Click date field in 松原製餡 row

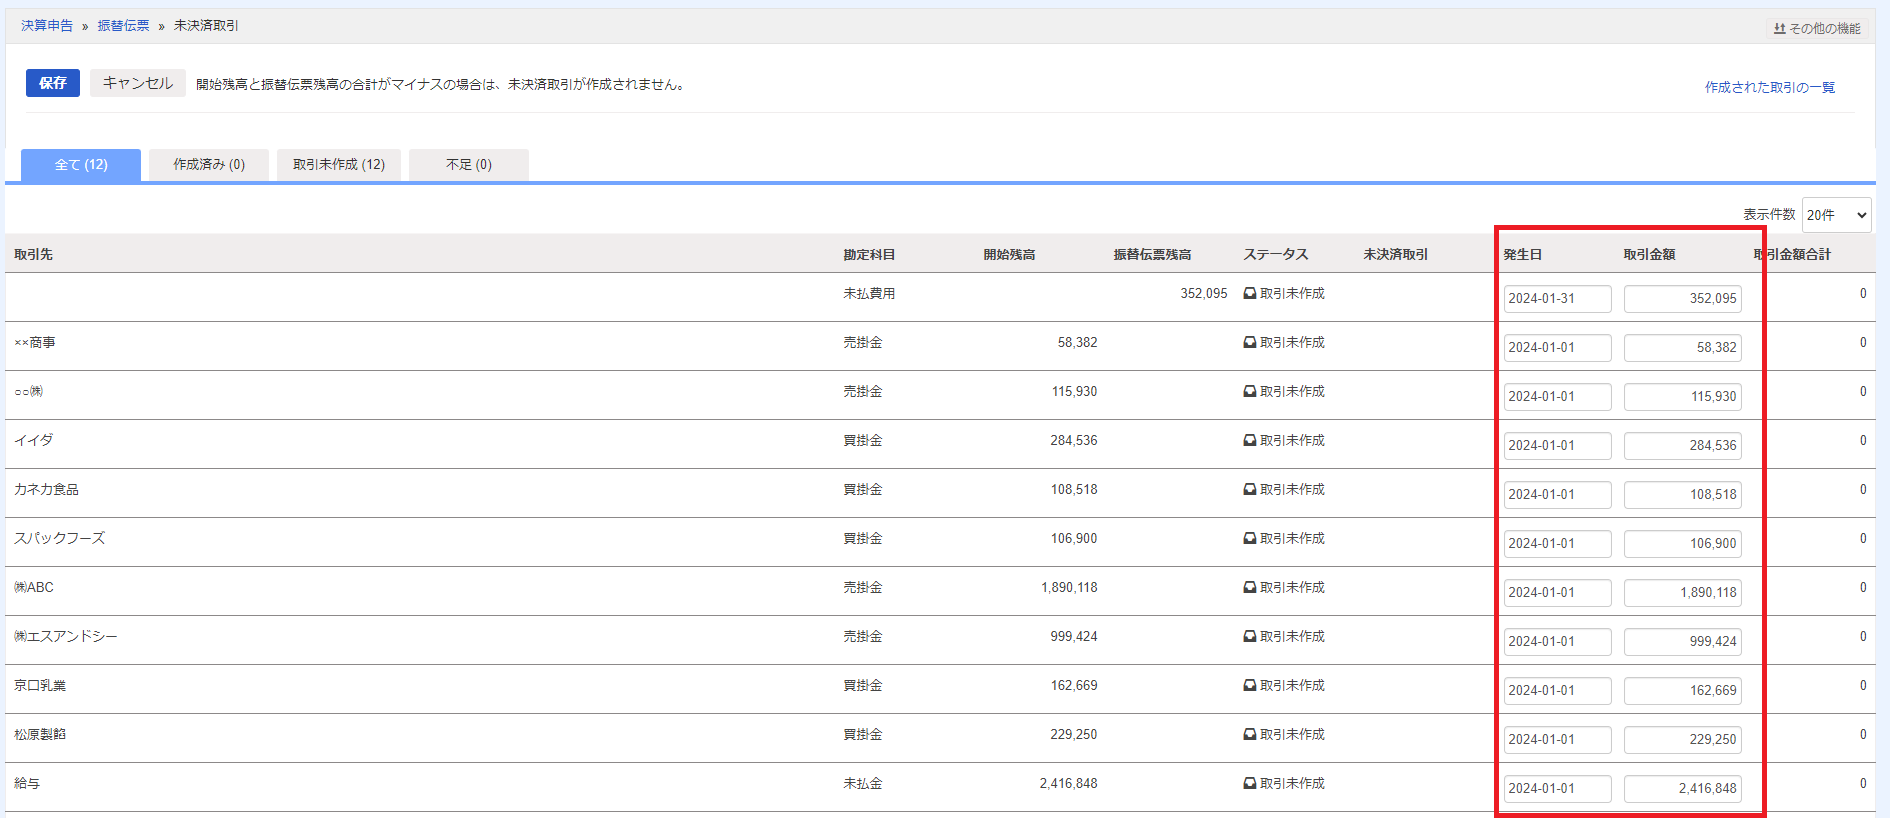[1558, 740]
